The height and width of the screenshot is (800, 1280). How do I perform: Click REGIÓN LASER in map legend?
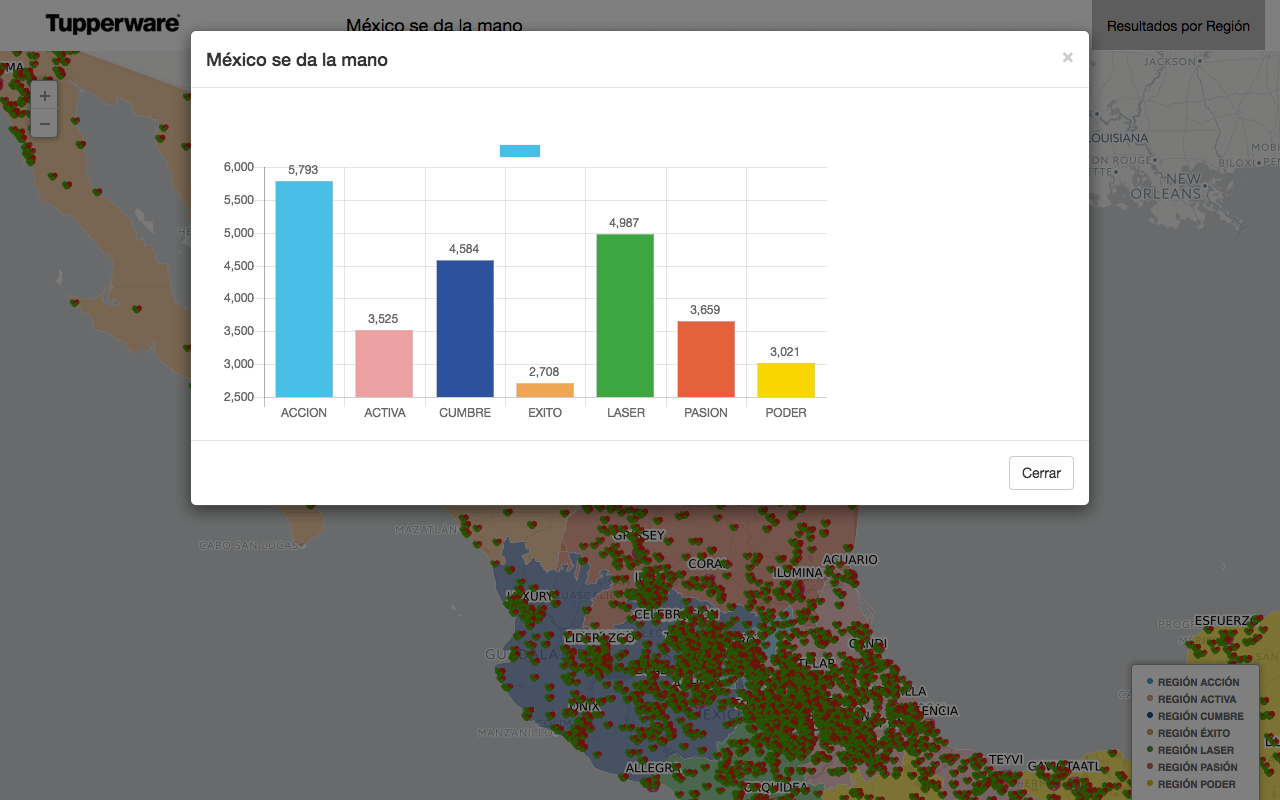tap(1196, 750)
